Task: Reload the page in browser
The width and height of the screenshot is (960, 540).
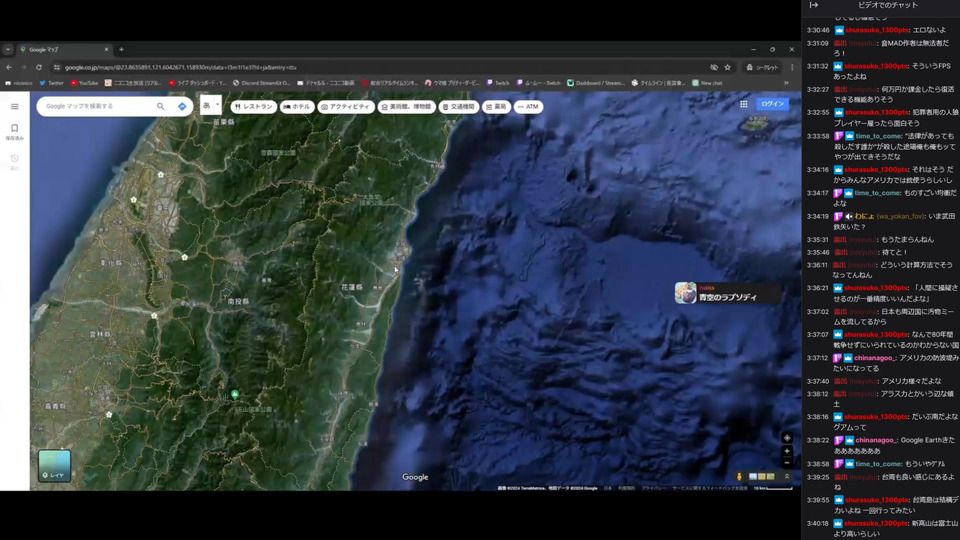Action: (x=39, y=67)
